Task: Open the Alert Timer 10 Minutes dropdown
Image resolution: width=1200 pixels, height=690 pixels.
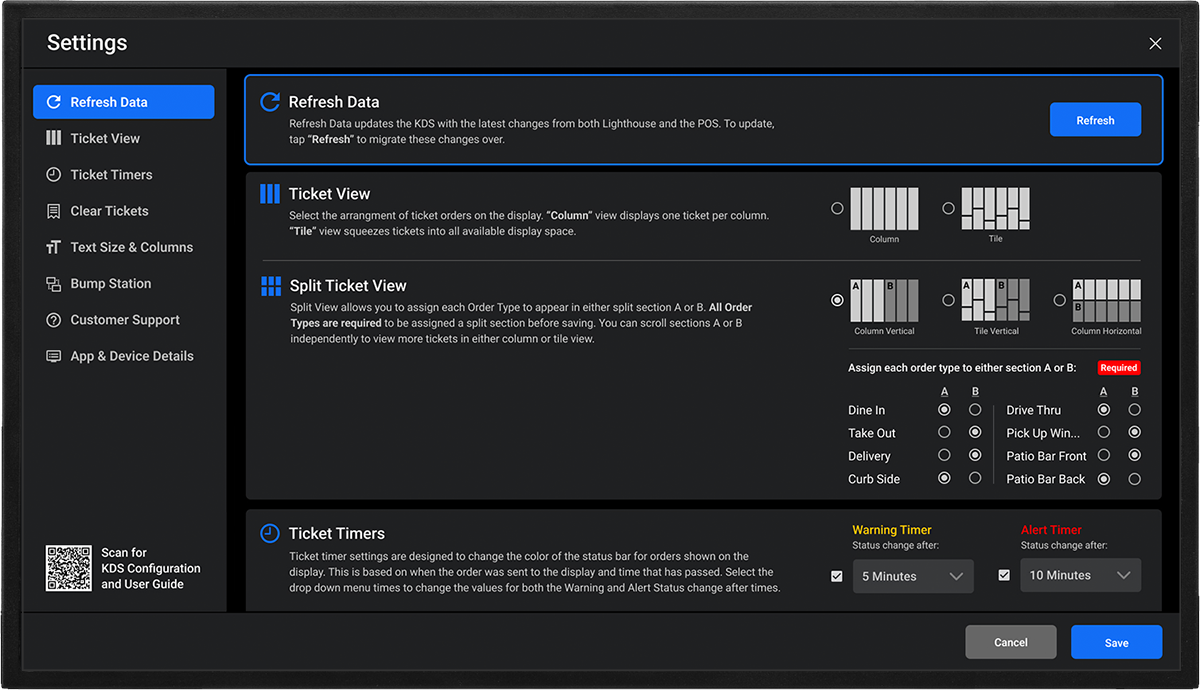Action: click(1080, 576)
